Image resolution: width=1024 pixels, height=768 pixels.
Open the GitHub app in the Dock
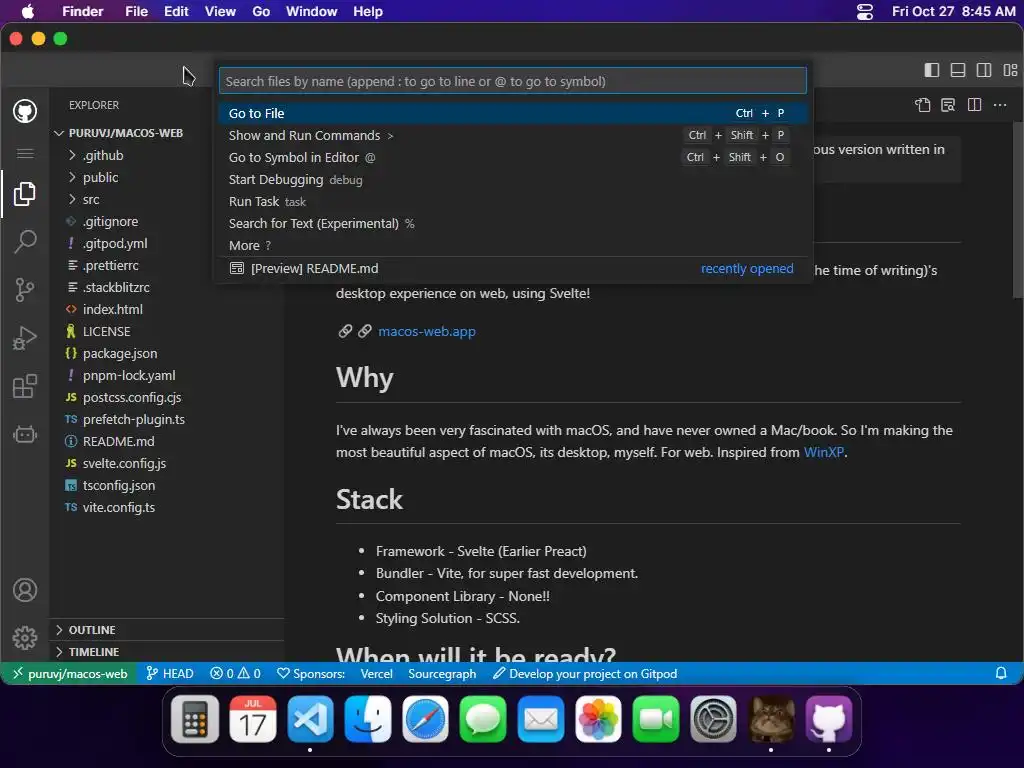tap(829, 720)
